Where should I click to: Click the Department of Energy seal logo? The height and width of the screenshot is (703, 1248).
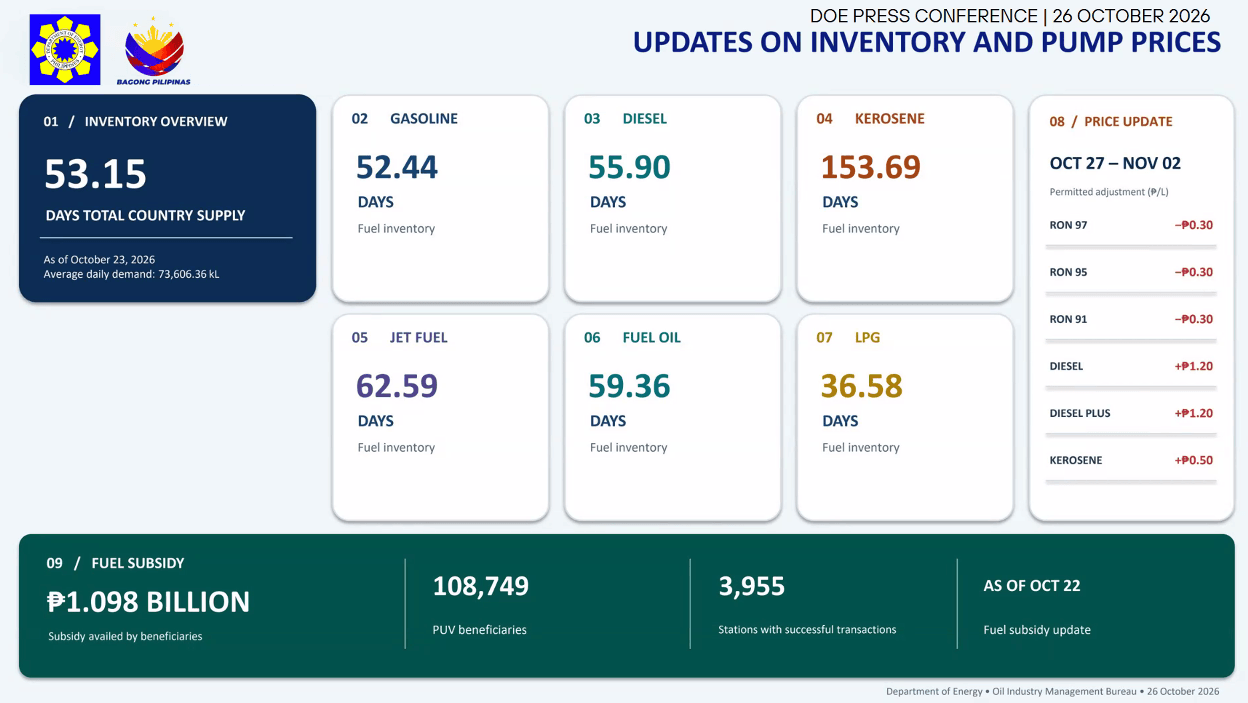pos(65,49)
